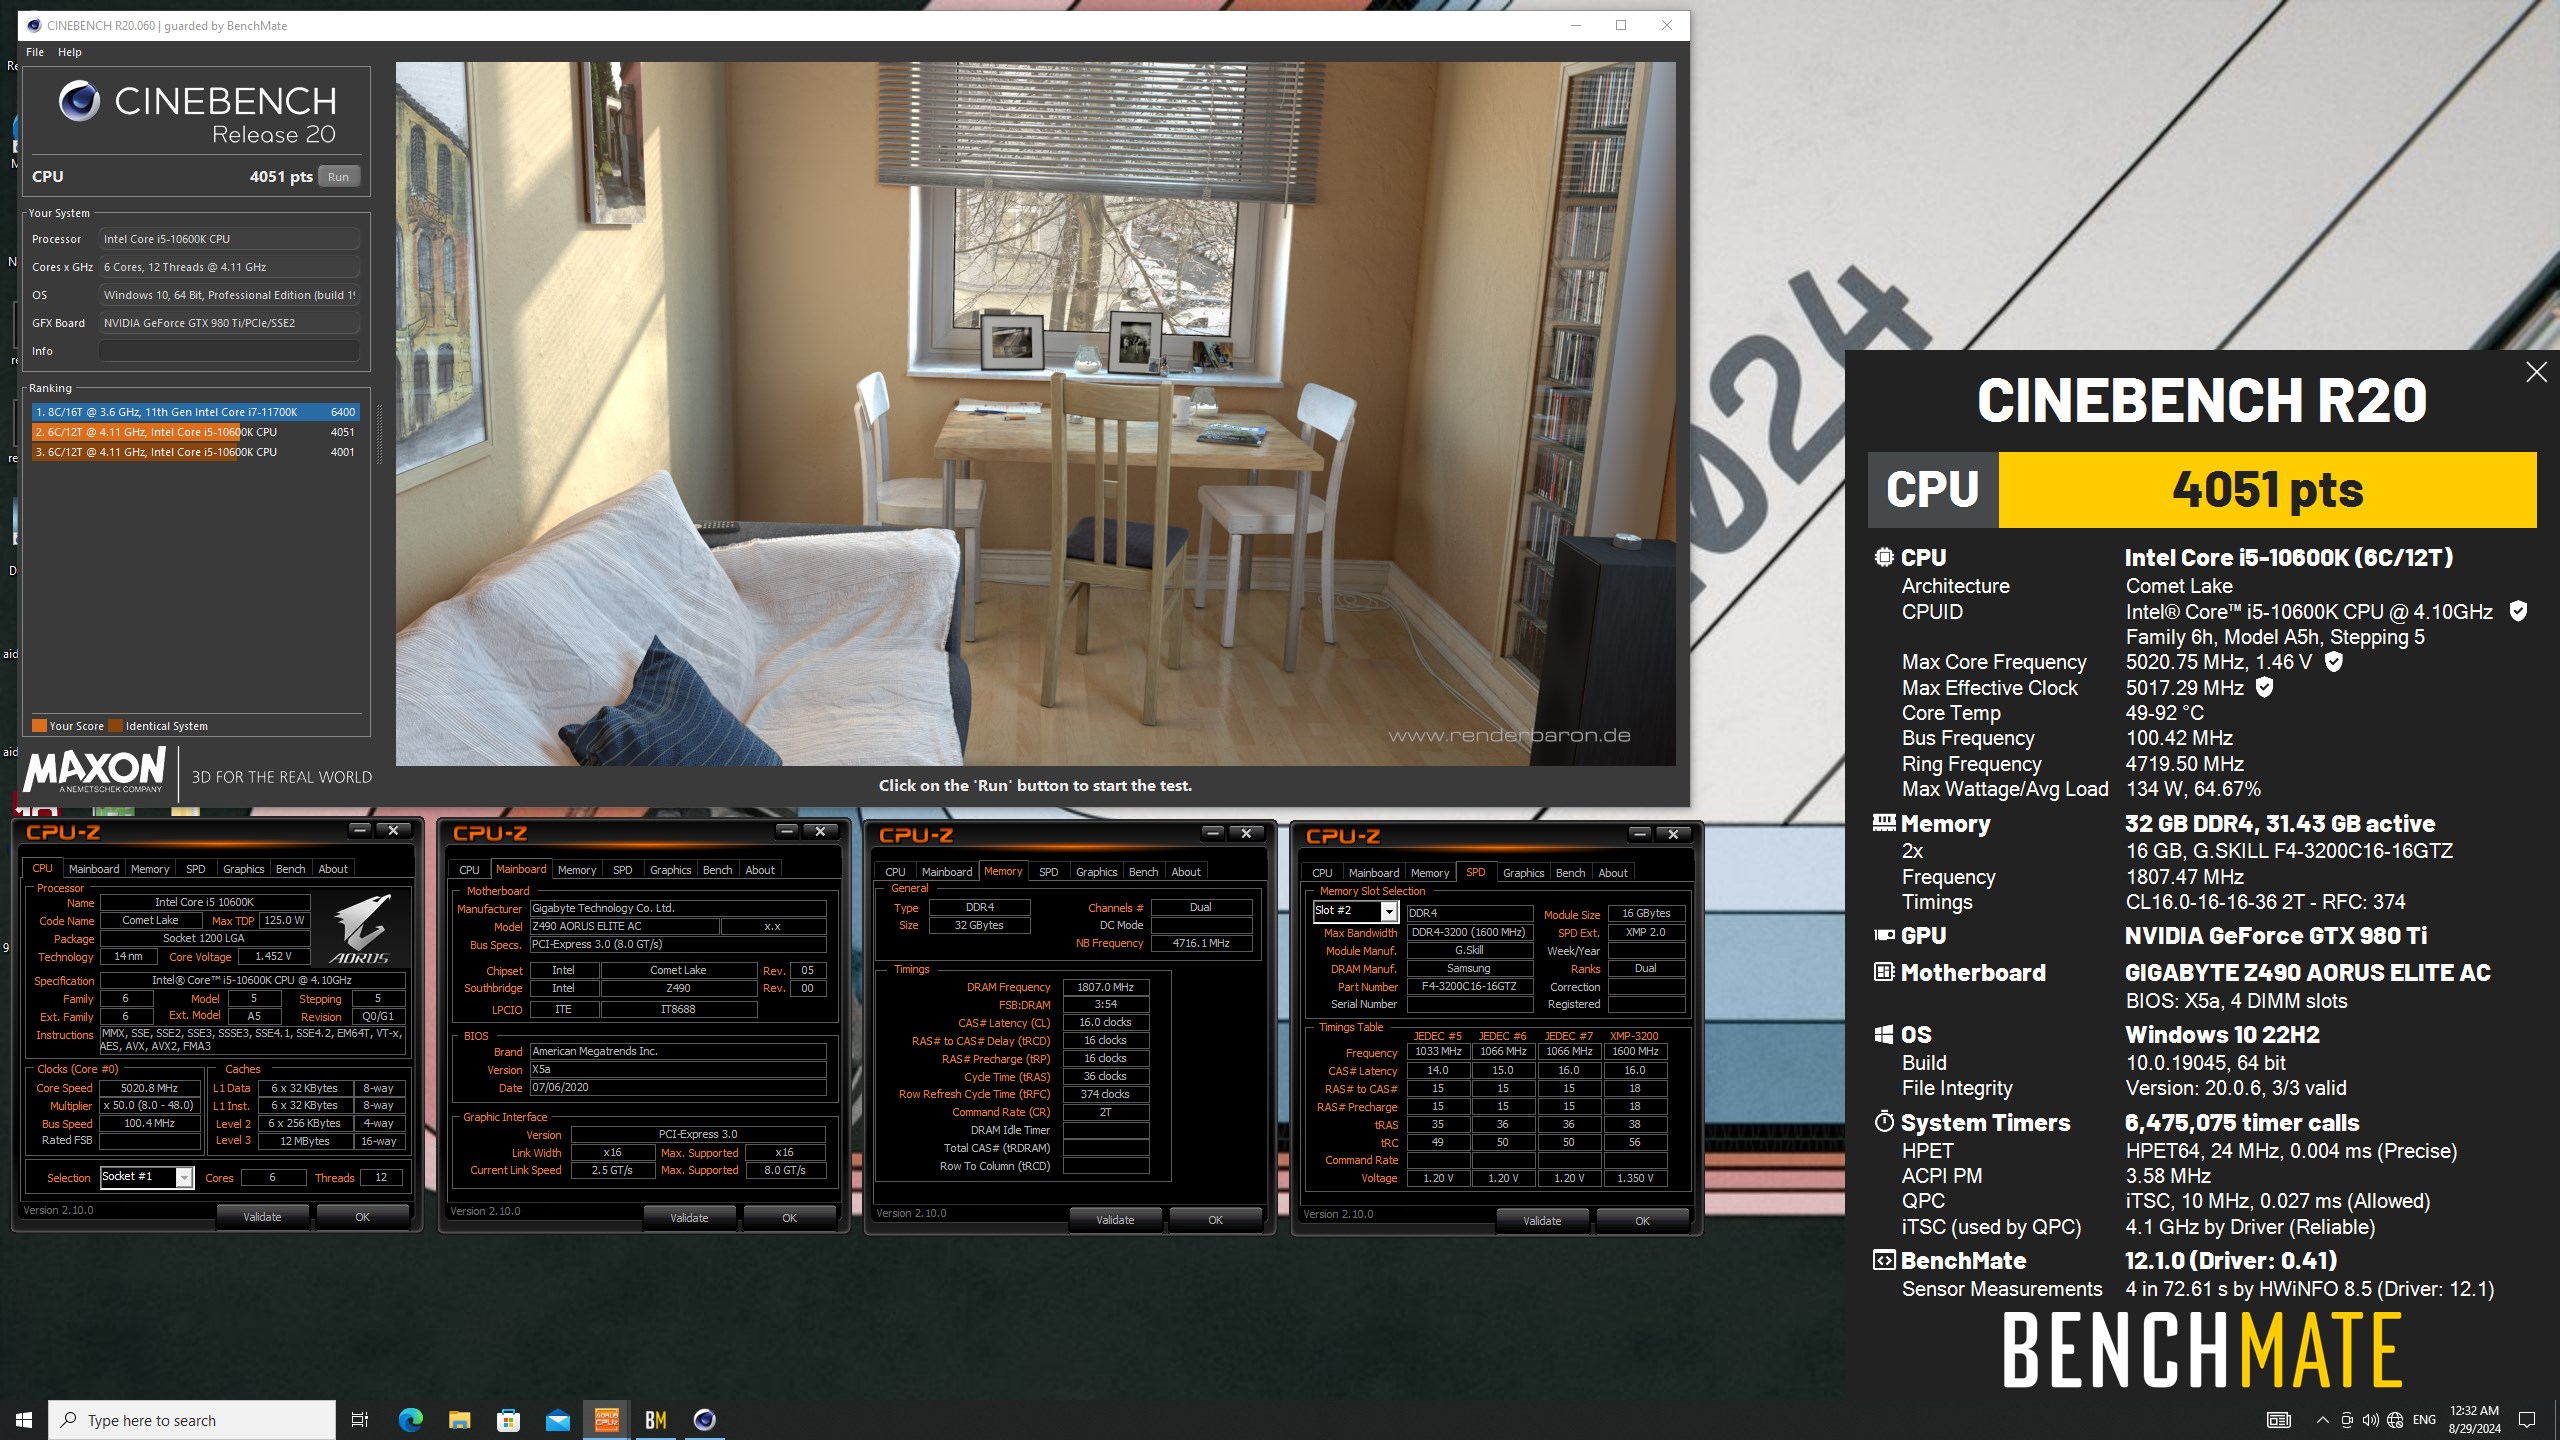The height and width of the screenshot is (1440, 2560).
Task: Click the shield next to Max Core Frequency
Action: coord(2333,661)
